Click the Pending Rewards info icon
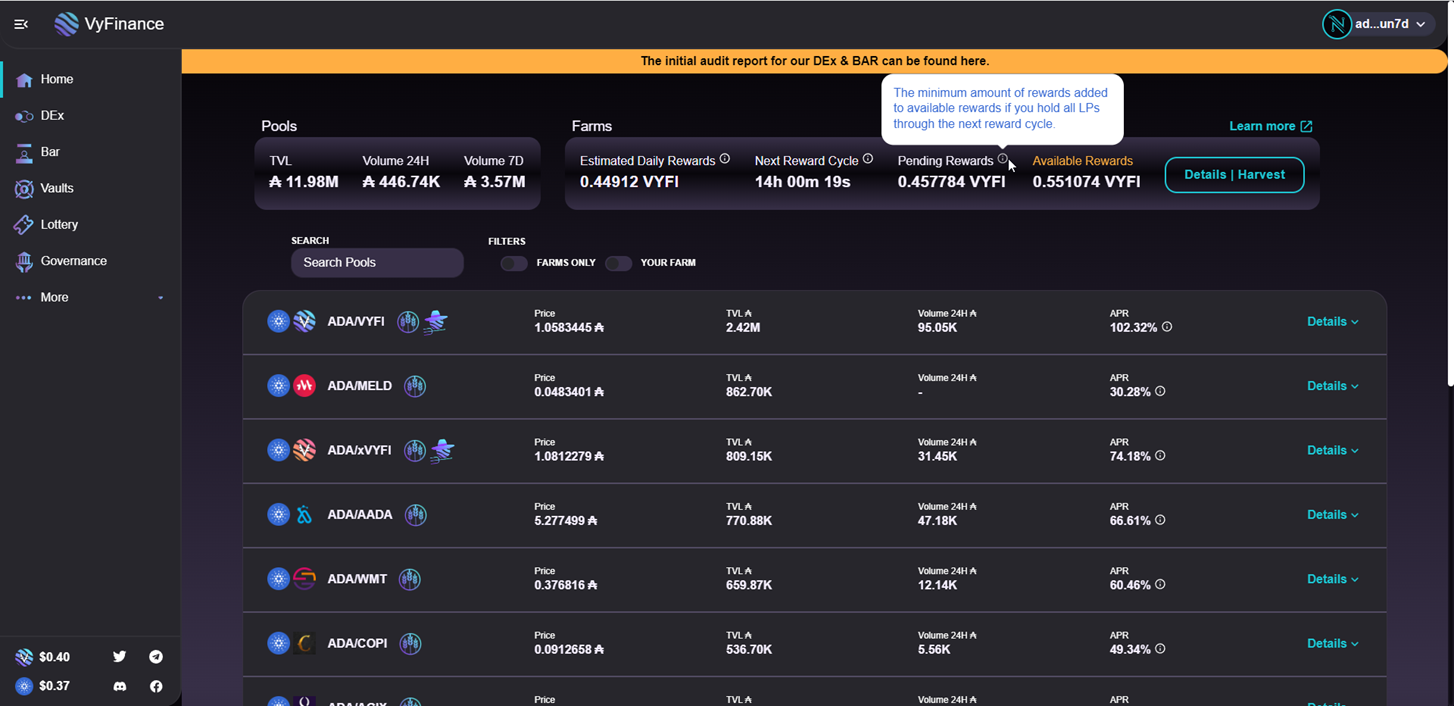Viewport: 1454px width, 706px height. click(1003, 159)
